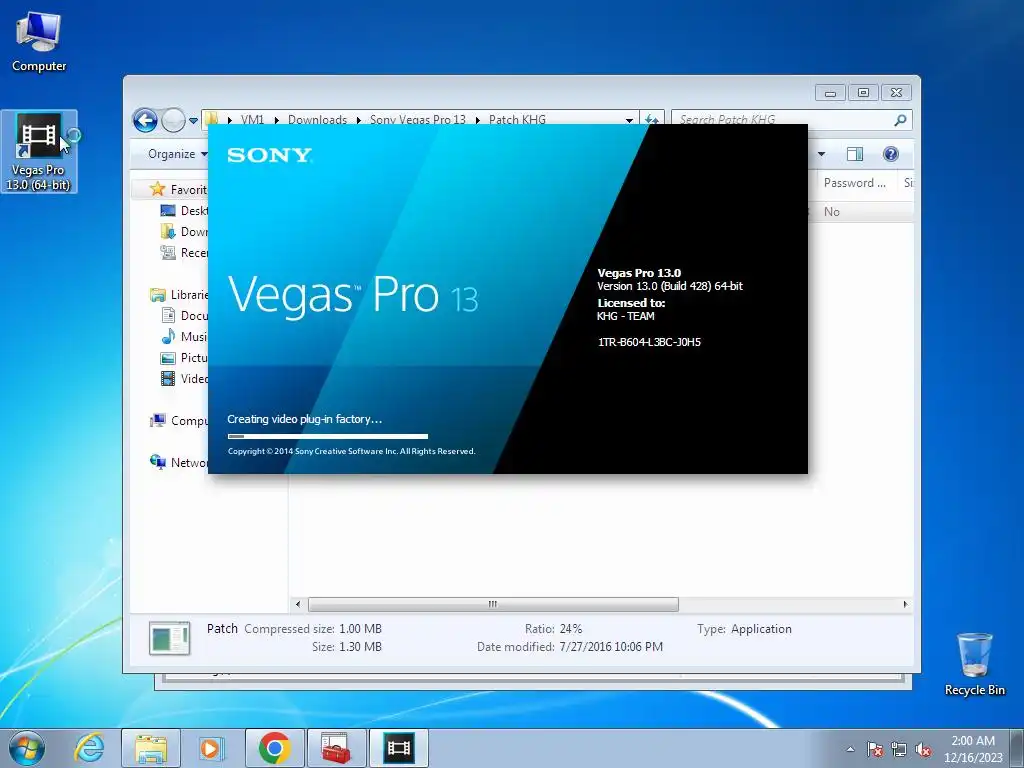Open the Organize menu

click(x=177, y=154)
